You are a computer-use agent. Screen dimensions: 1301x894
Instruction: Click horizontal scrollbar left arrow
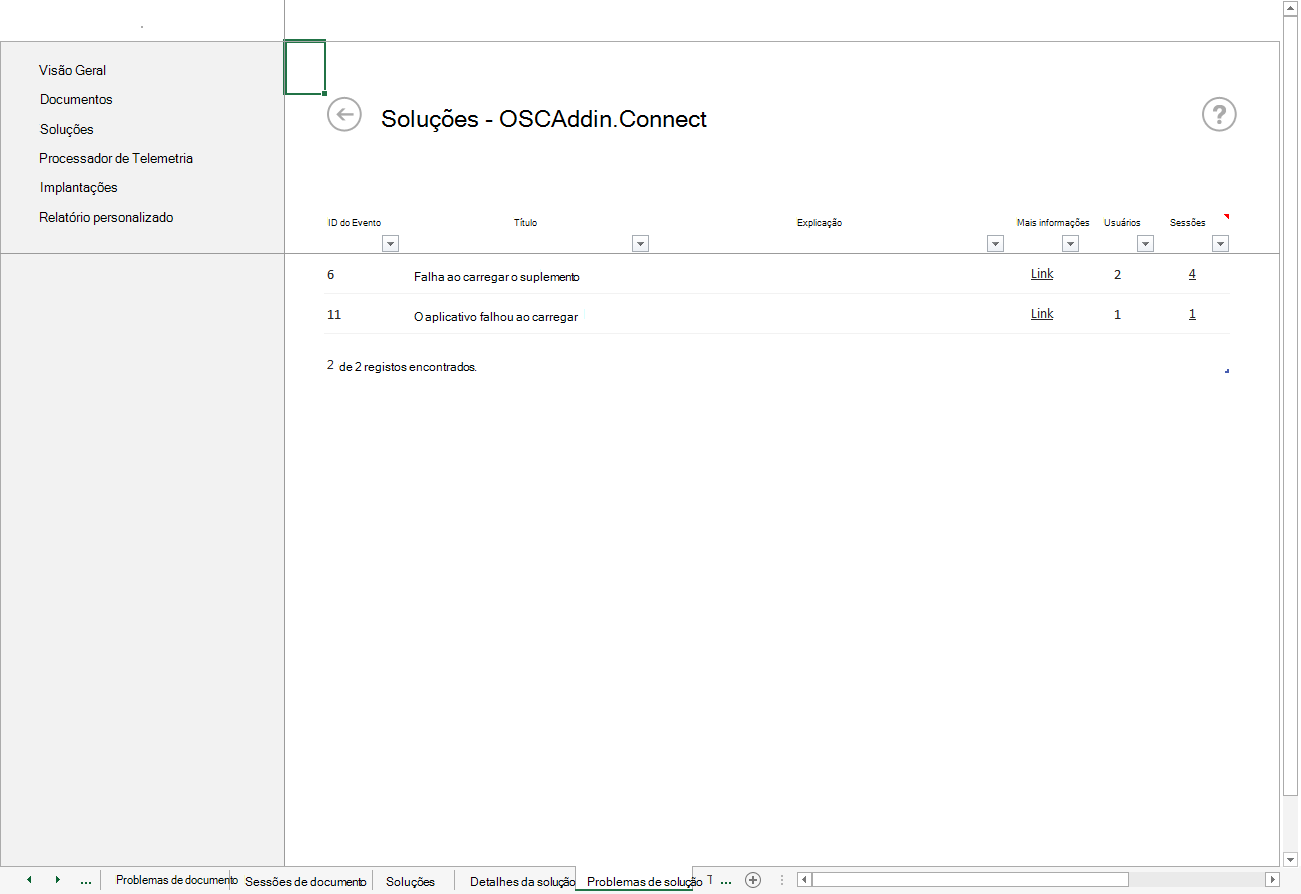coord(804,880)
